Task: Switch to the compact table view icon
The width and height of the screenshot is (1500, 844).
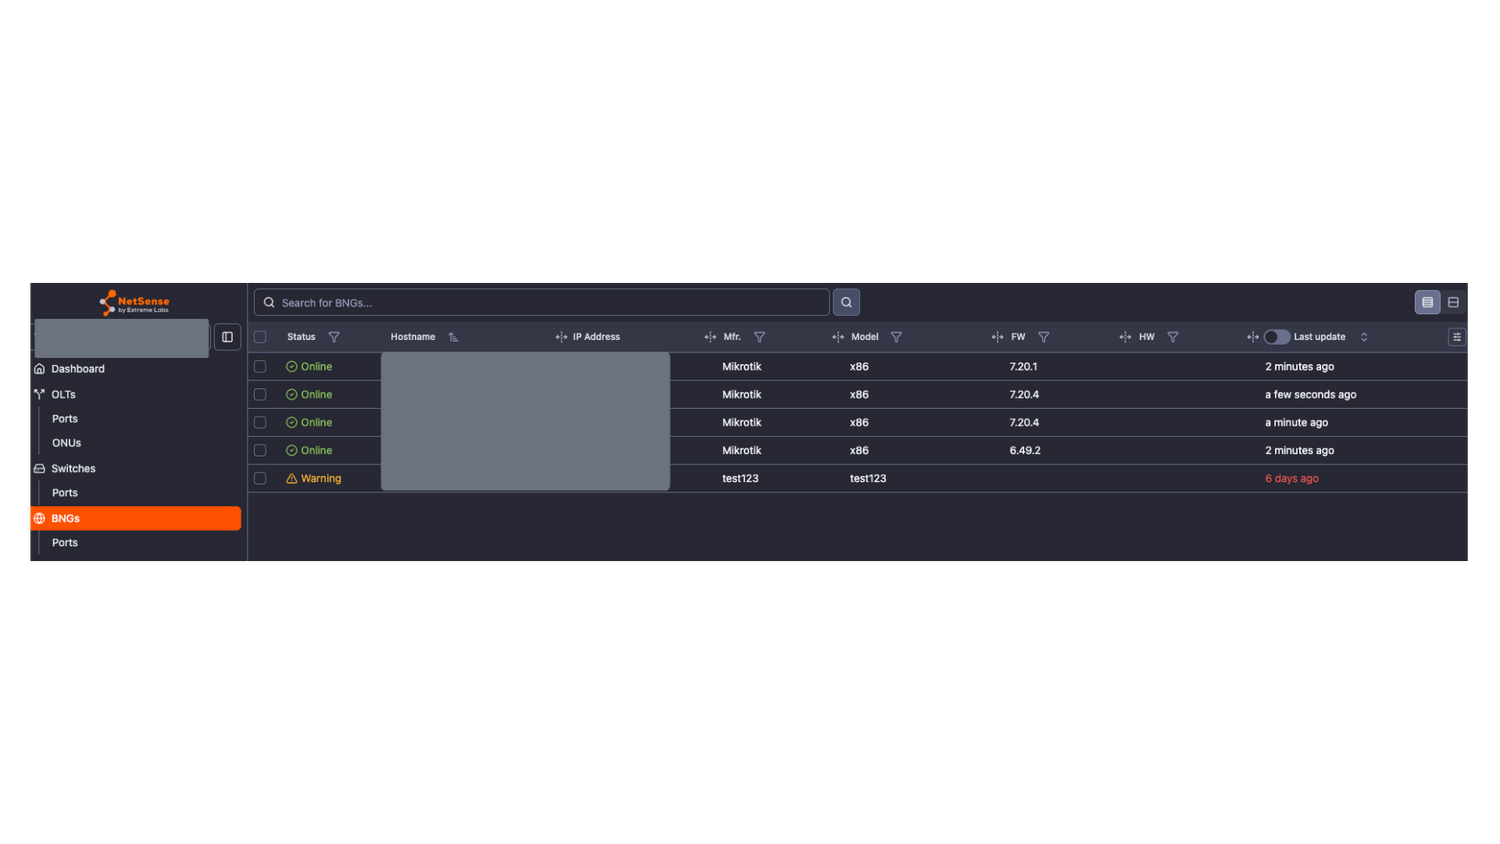Action: pyautogui.click(x=1427, y=302)
